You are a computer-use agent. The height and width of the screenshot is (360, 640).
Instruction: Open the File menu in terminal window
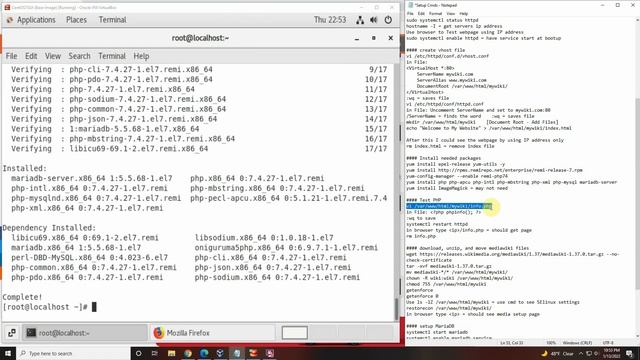pyautogui.click(x=11, y=56)
